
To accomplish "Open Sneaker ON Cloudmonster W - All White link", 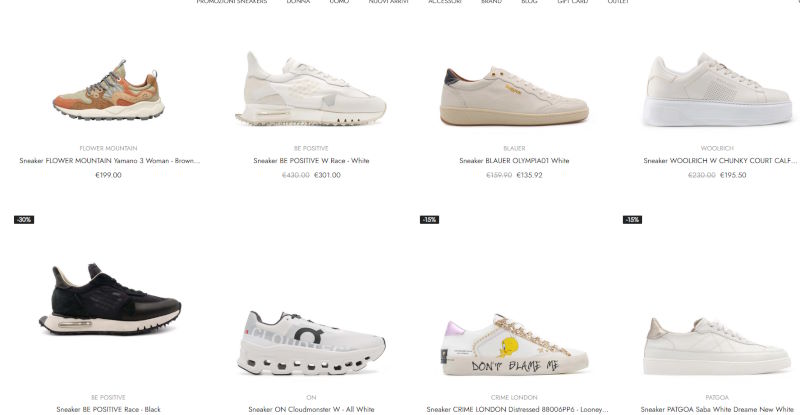I will tap(311, 409).
